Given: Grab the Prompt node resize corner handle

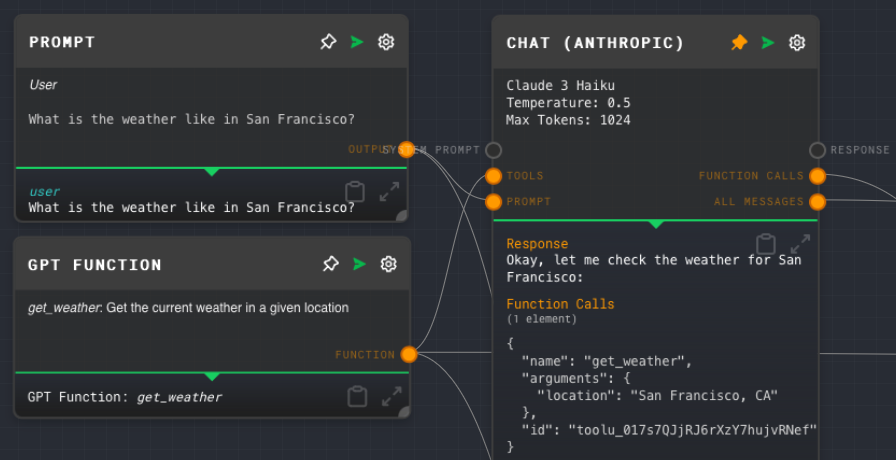Looking at the screenshot, I should [402, 215].
